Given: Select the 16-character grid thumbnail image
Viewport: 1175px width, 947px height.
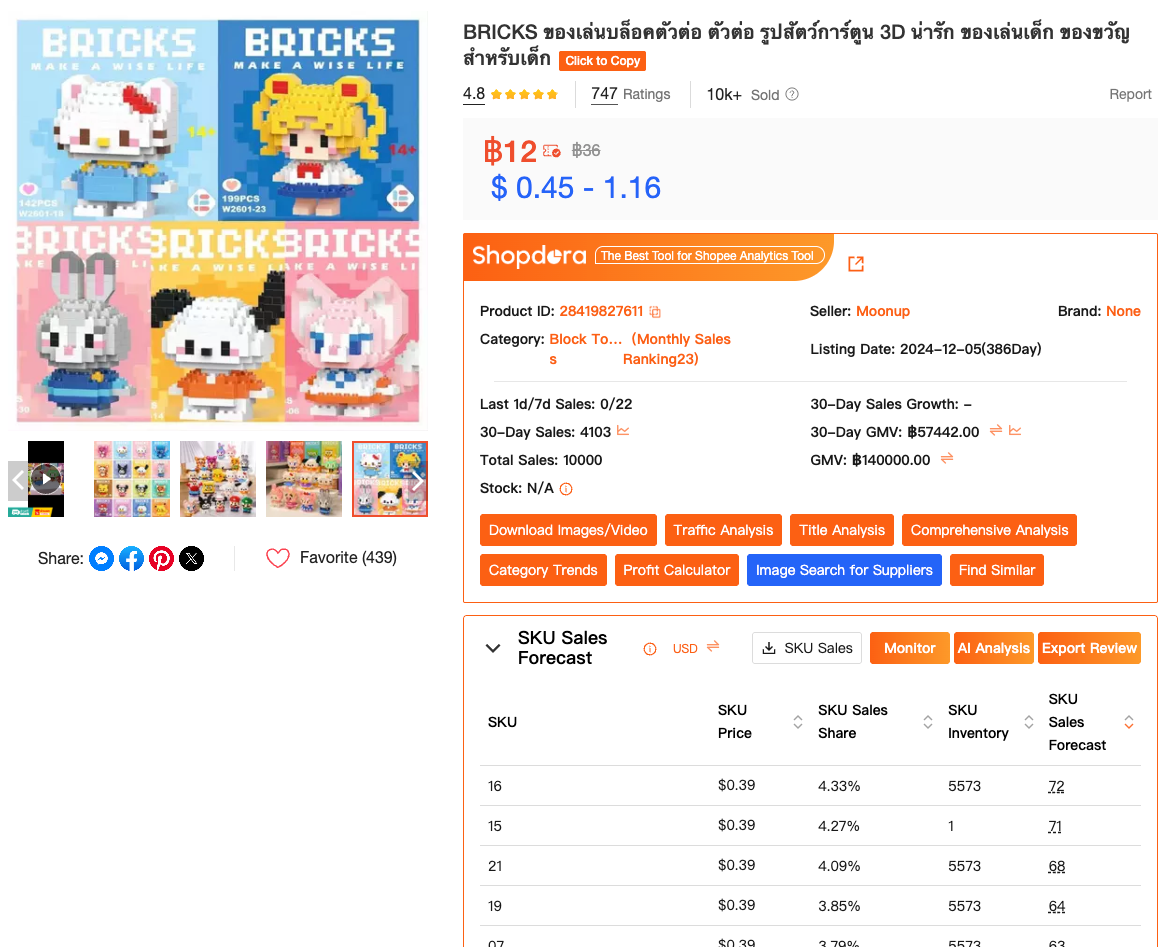Looking at the screenshot, I should coord(132,479).
